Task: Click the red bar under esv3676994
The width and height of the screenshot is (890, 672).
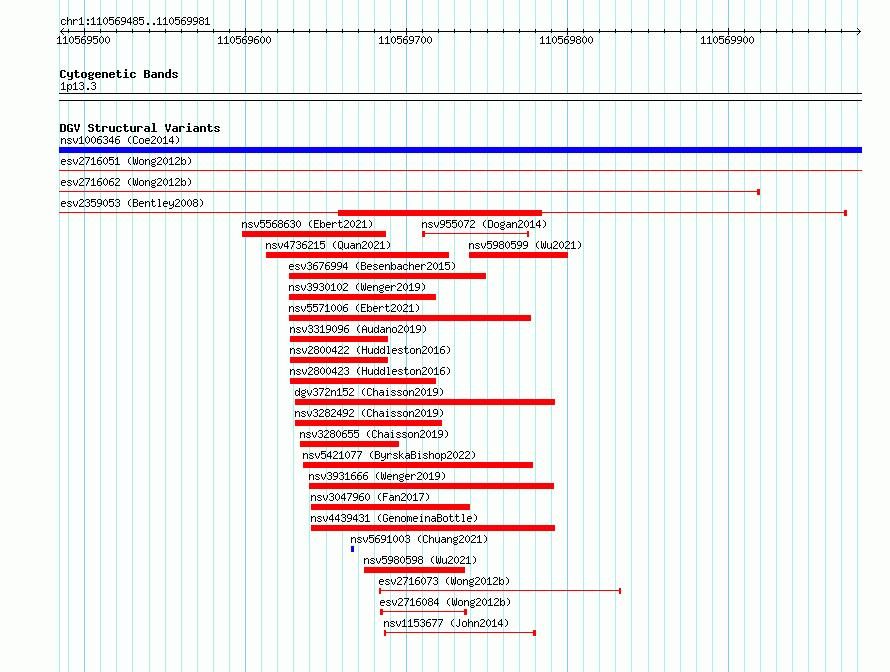Action: coord(387,276)
